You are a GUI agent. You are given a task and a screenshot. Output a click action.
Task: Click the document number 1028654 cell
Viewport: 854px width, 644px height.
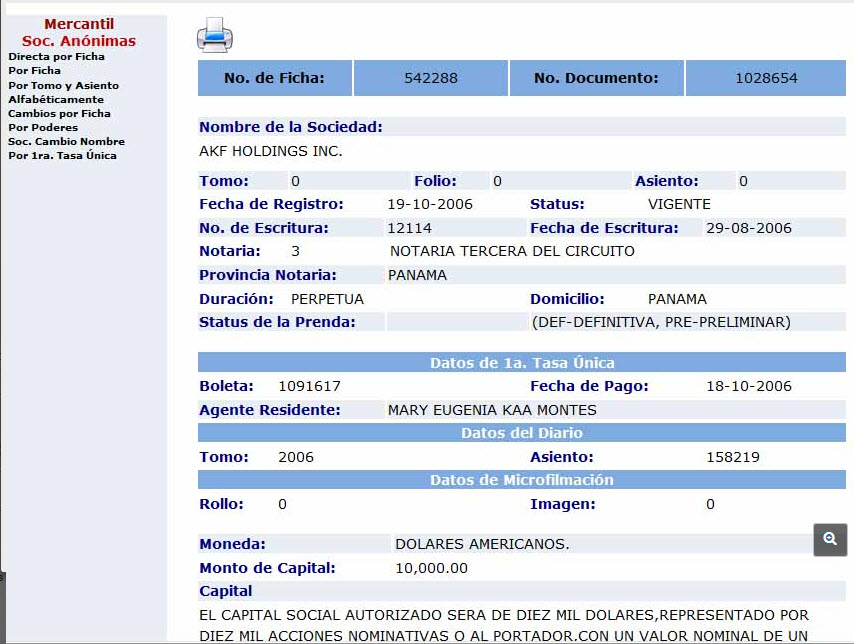pyautogui.click(x=766, y=78)
